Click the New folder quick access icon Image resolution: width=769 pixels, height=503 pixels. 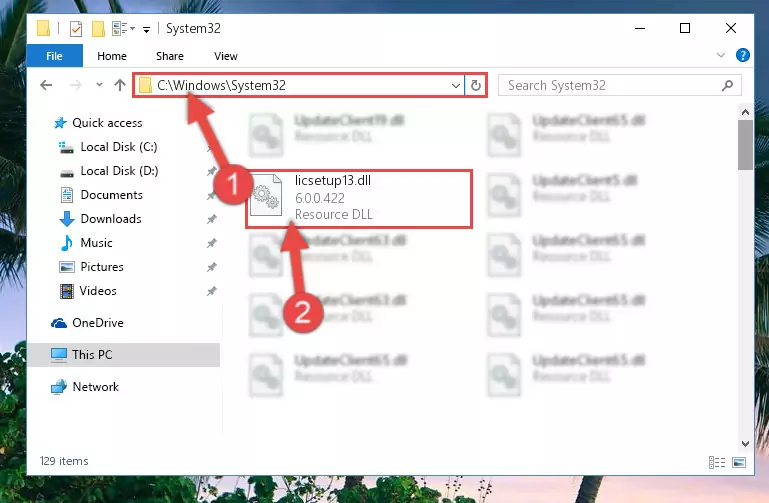click(99, 29)
